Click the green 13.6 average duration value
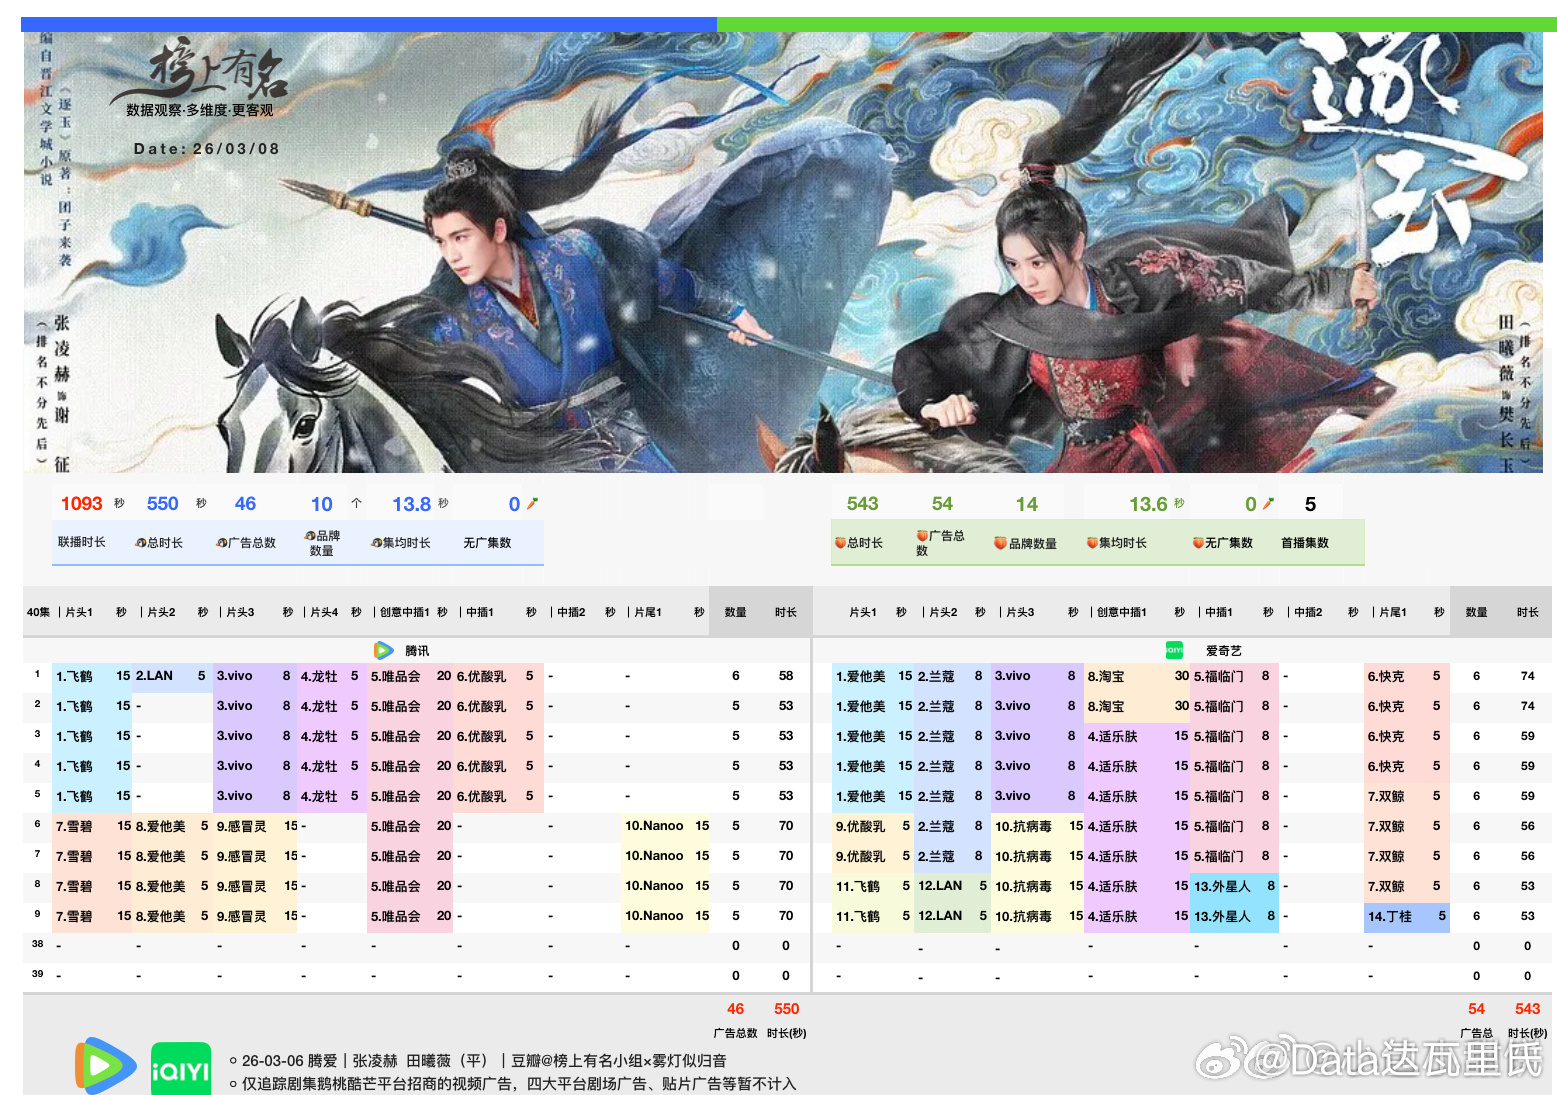The image size is (1557, 1095). 1148,504
